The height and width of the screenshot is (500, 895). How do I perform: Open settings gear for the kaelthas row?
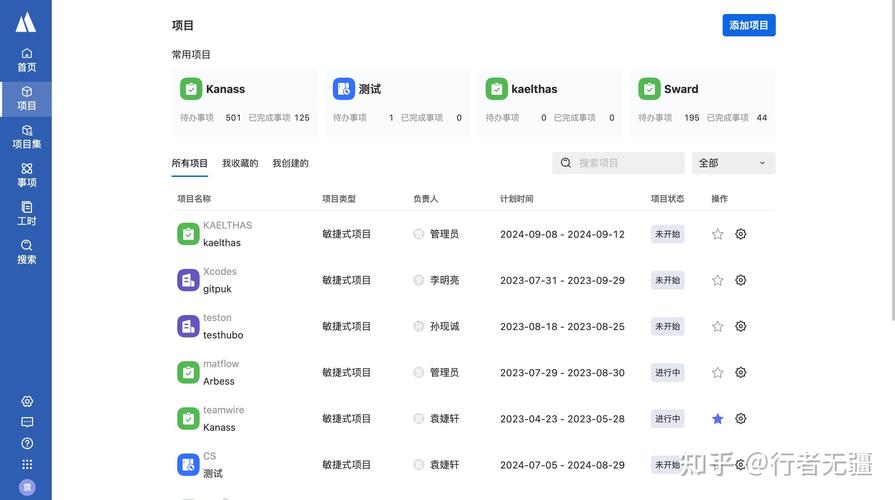click(x=741, y=234)
